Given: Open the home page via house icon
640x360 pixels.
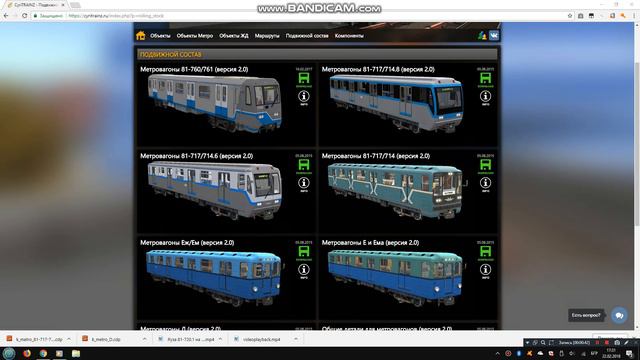Looking at the screenshot, I should click(140, 36).
